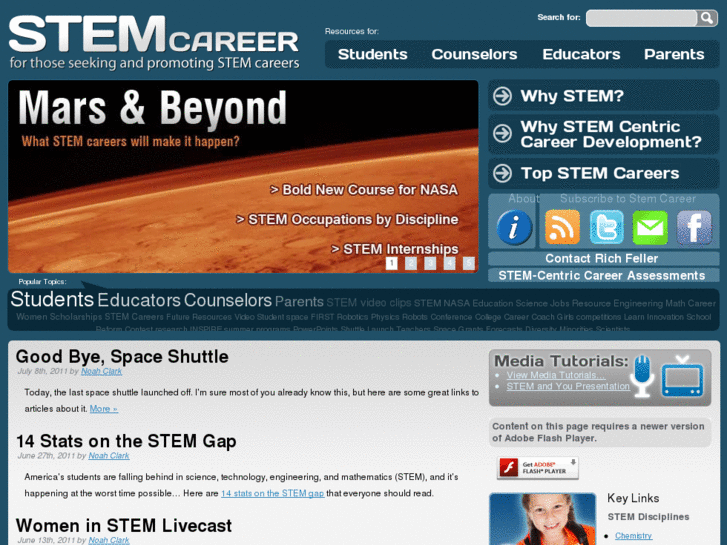Open the Parents resources menu

pyautogui.click(x=674, y=54)
